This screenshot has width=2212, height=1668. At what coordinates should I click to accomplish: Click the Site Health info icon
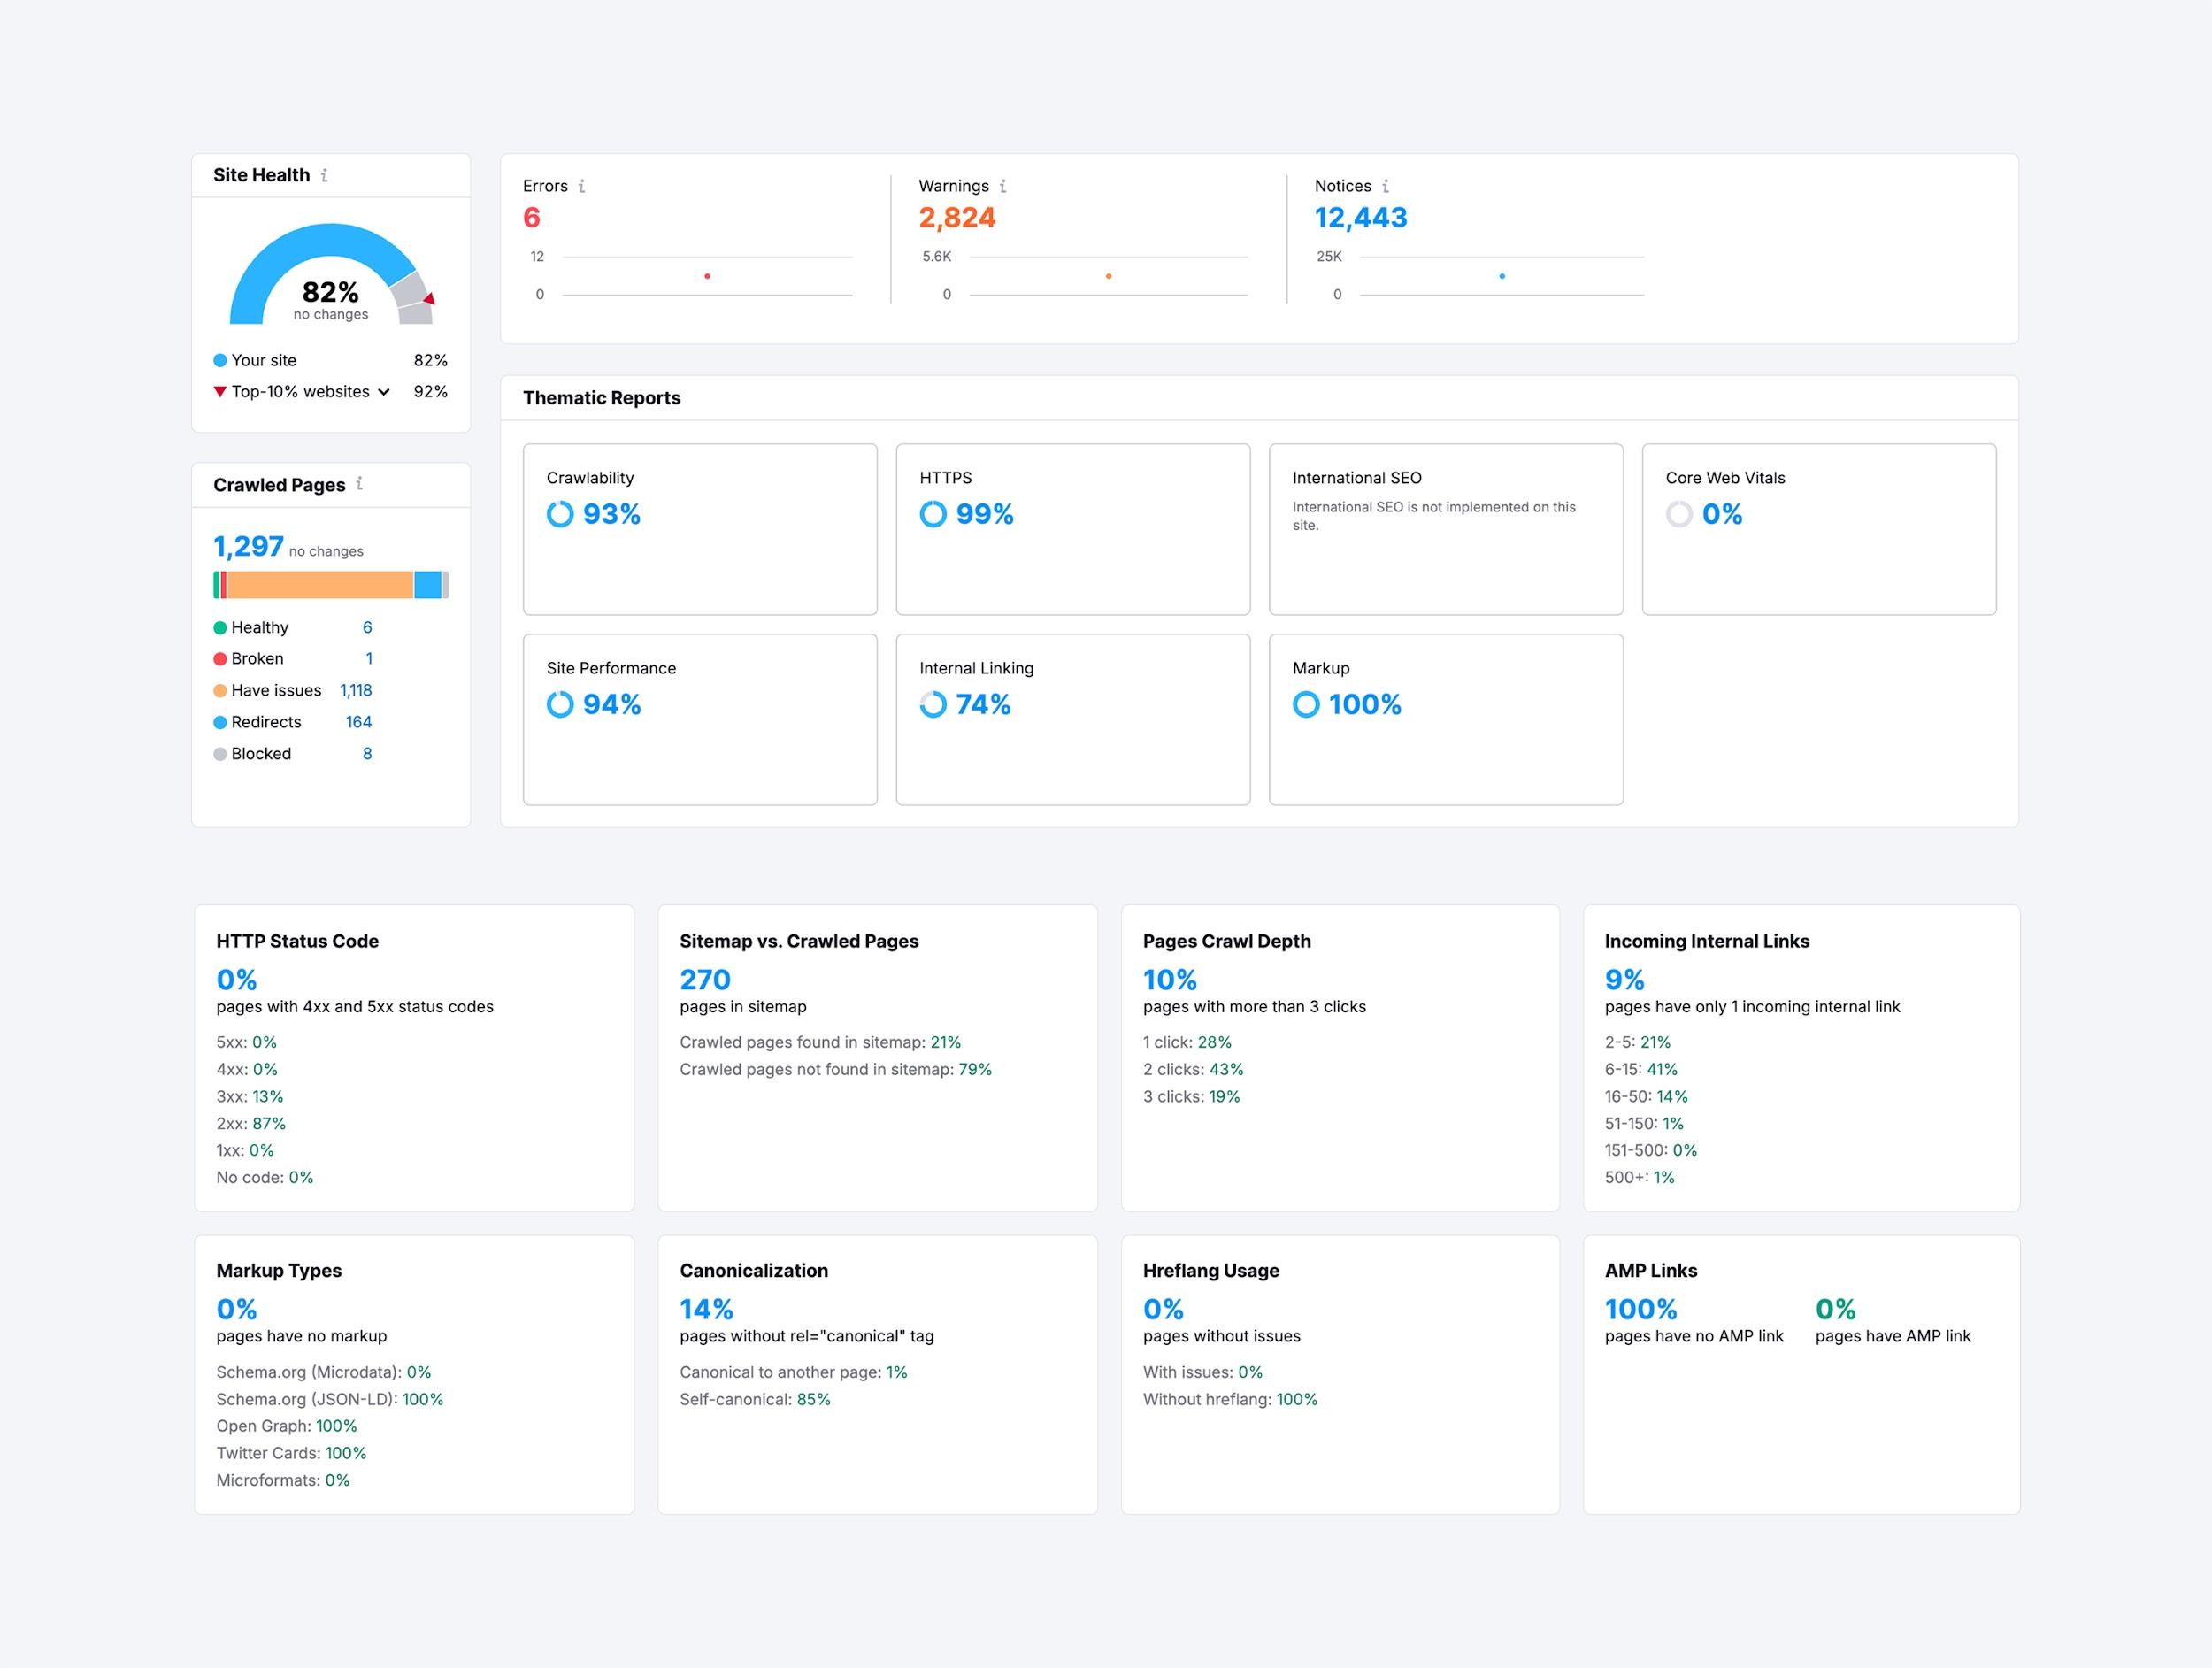pyautogui.click(x=324, y=175)
